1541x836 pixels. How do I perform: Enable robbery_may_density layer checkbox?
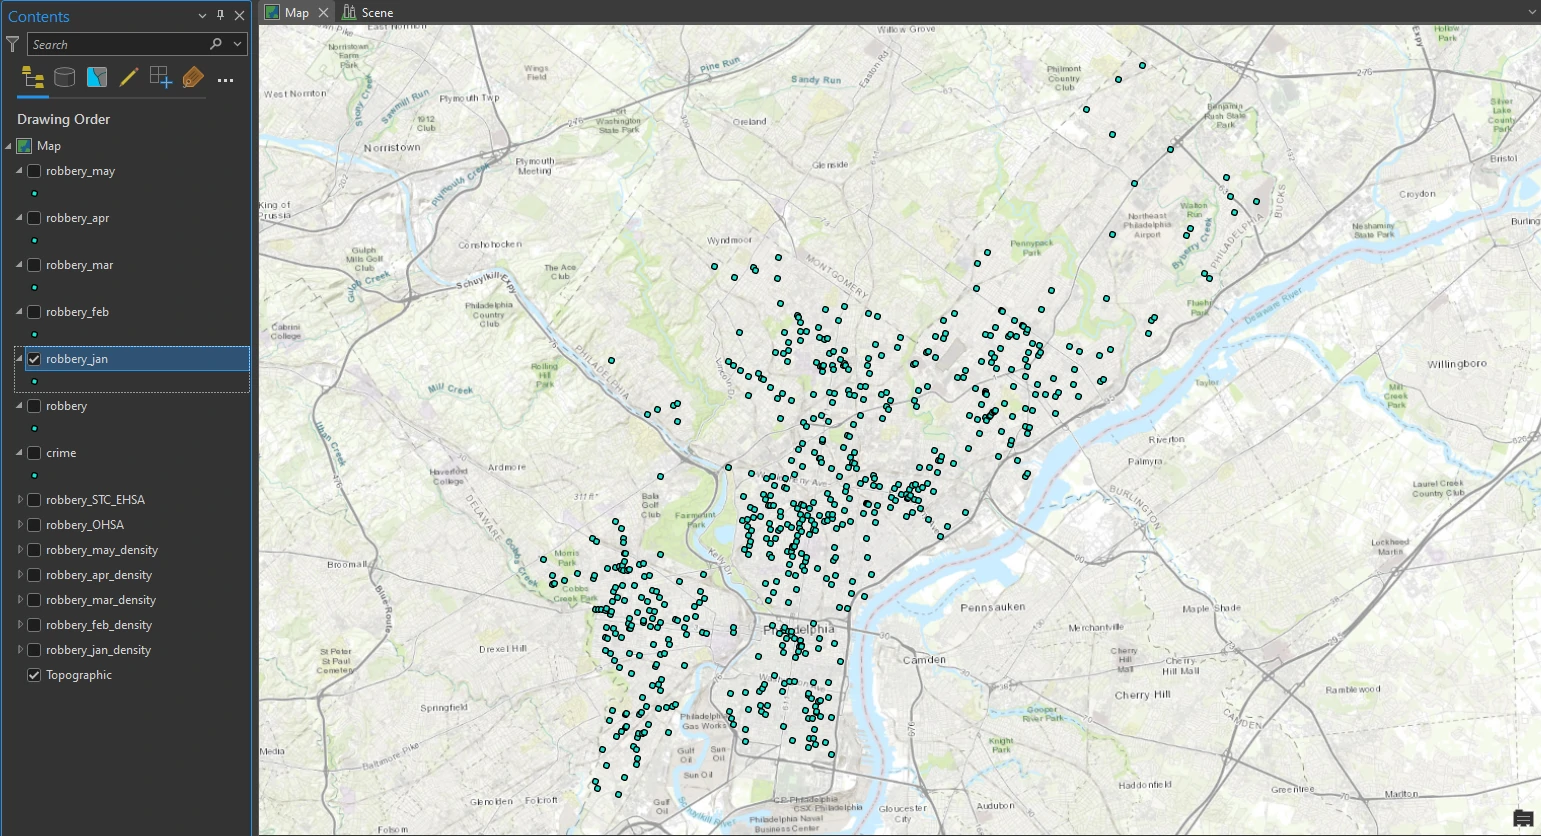pyautogui.click(x=34, y=550)
